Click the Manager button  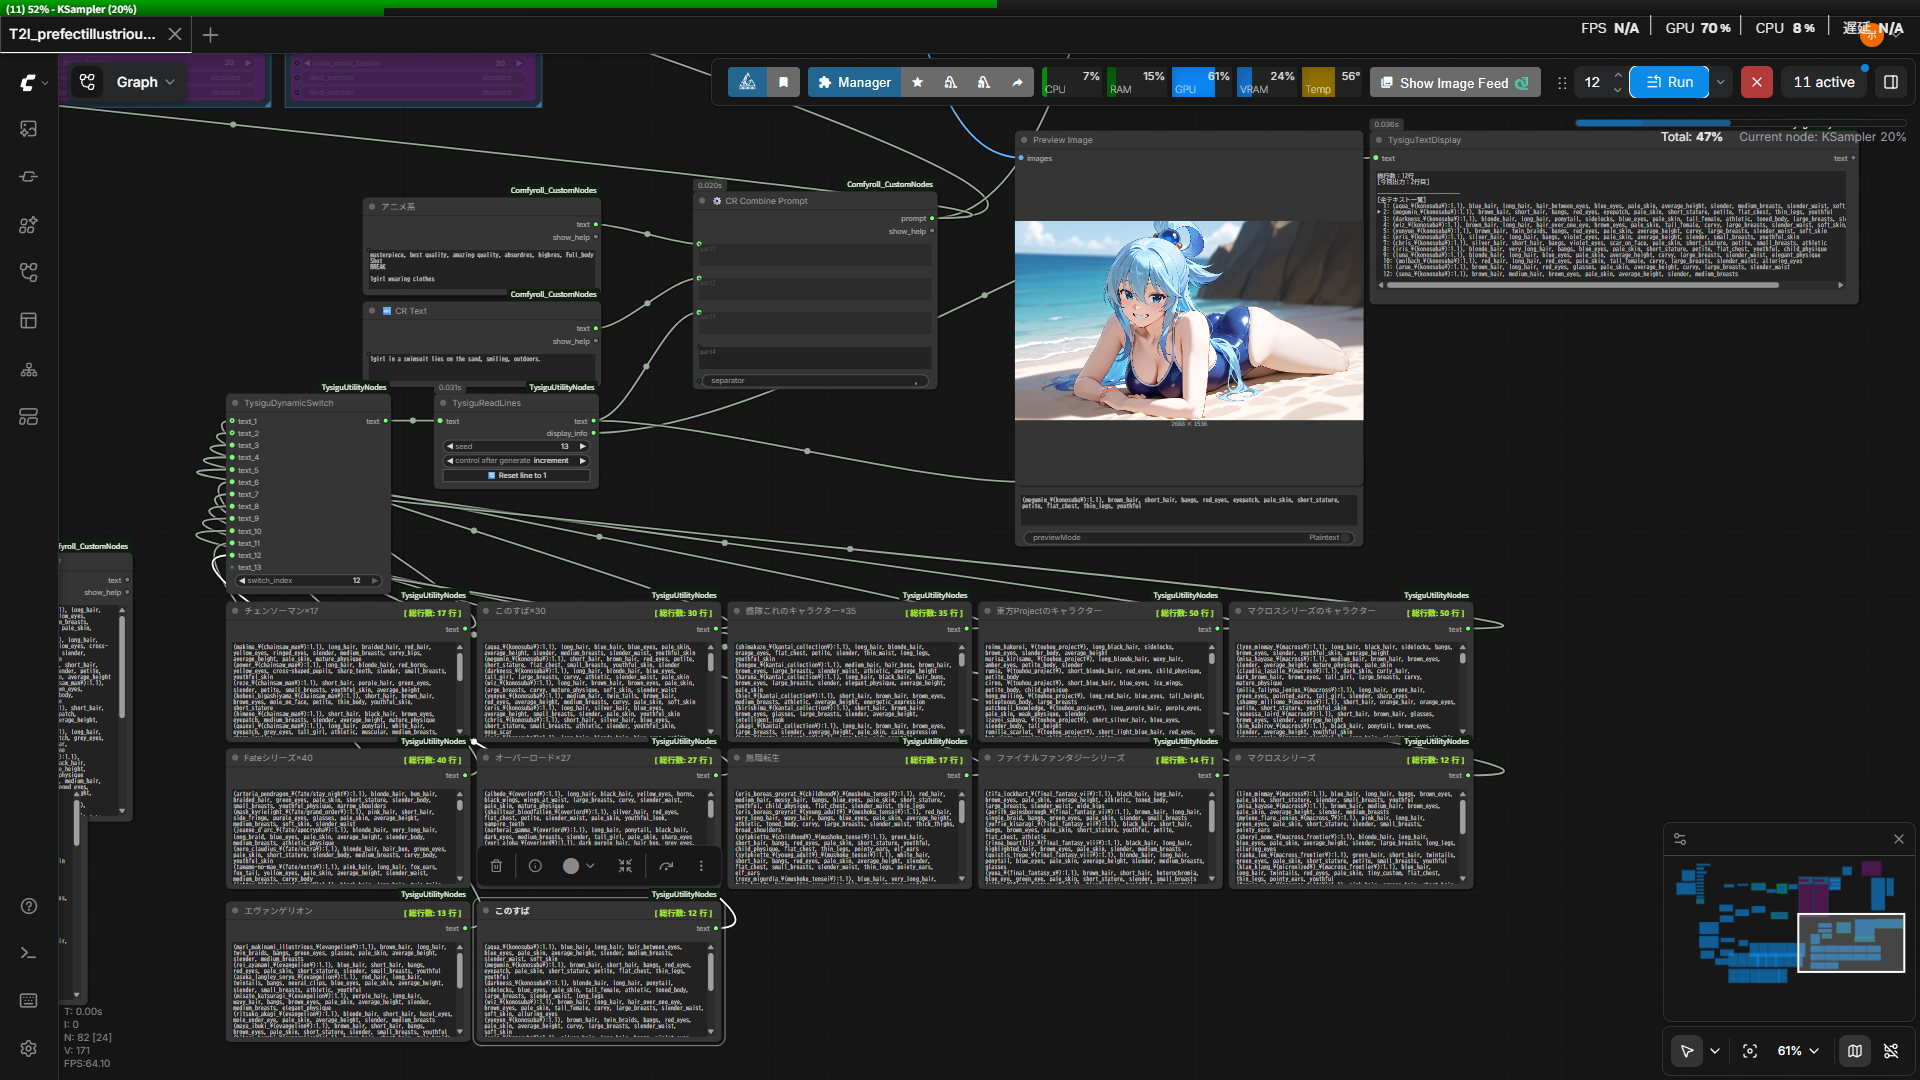[854, 82]
